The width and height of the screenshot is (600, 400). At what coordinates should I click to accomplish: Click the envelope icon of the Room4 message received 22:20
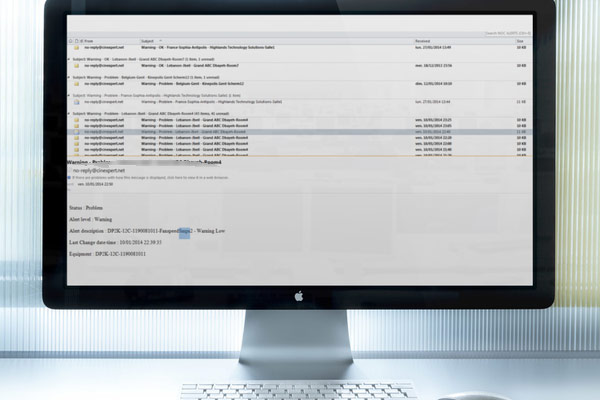click(x=77, y=138)
